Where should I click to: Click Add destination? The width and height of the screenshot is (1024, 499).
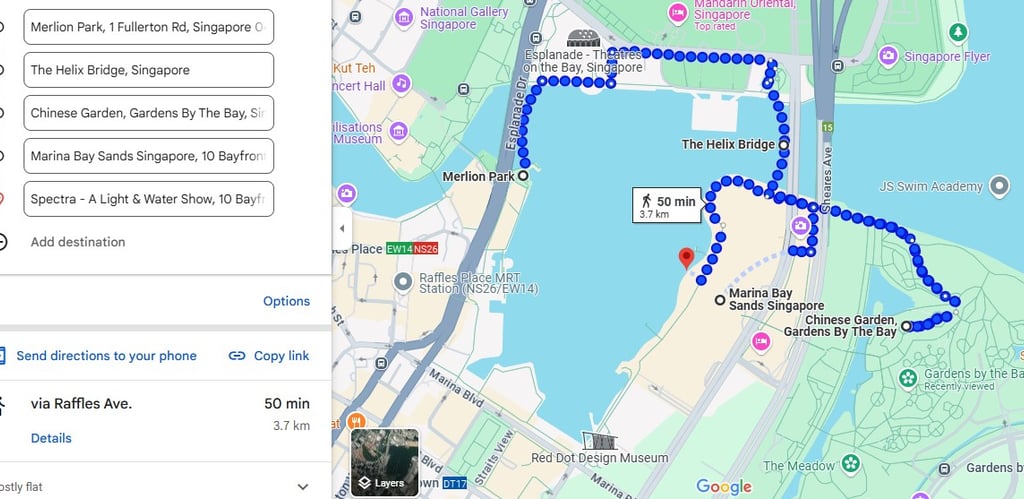coord(78,242)
